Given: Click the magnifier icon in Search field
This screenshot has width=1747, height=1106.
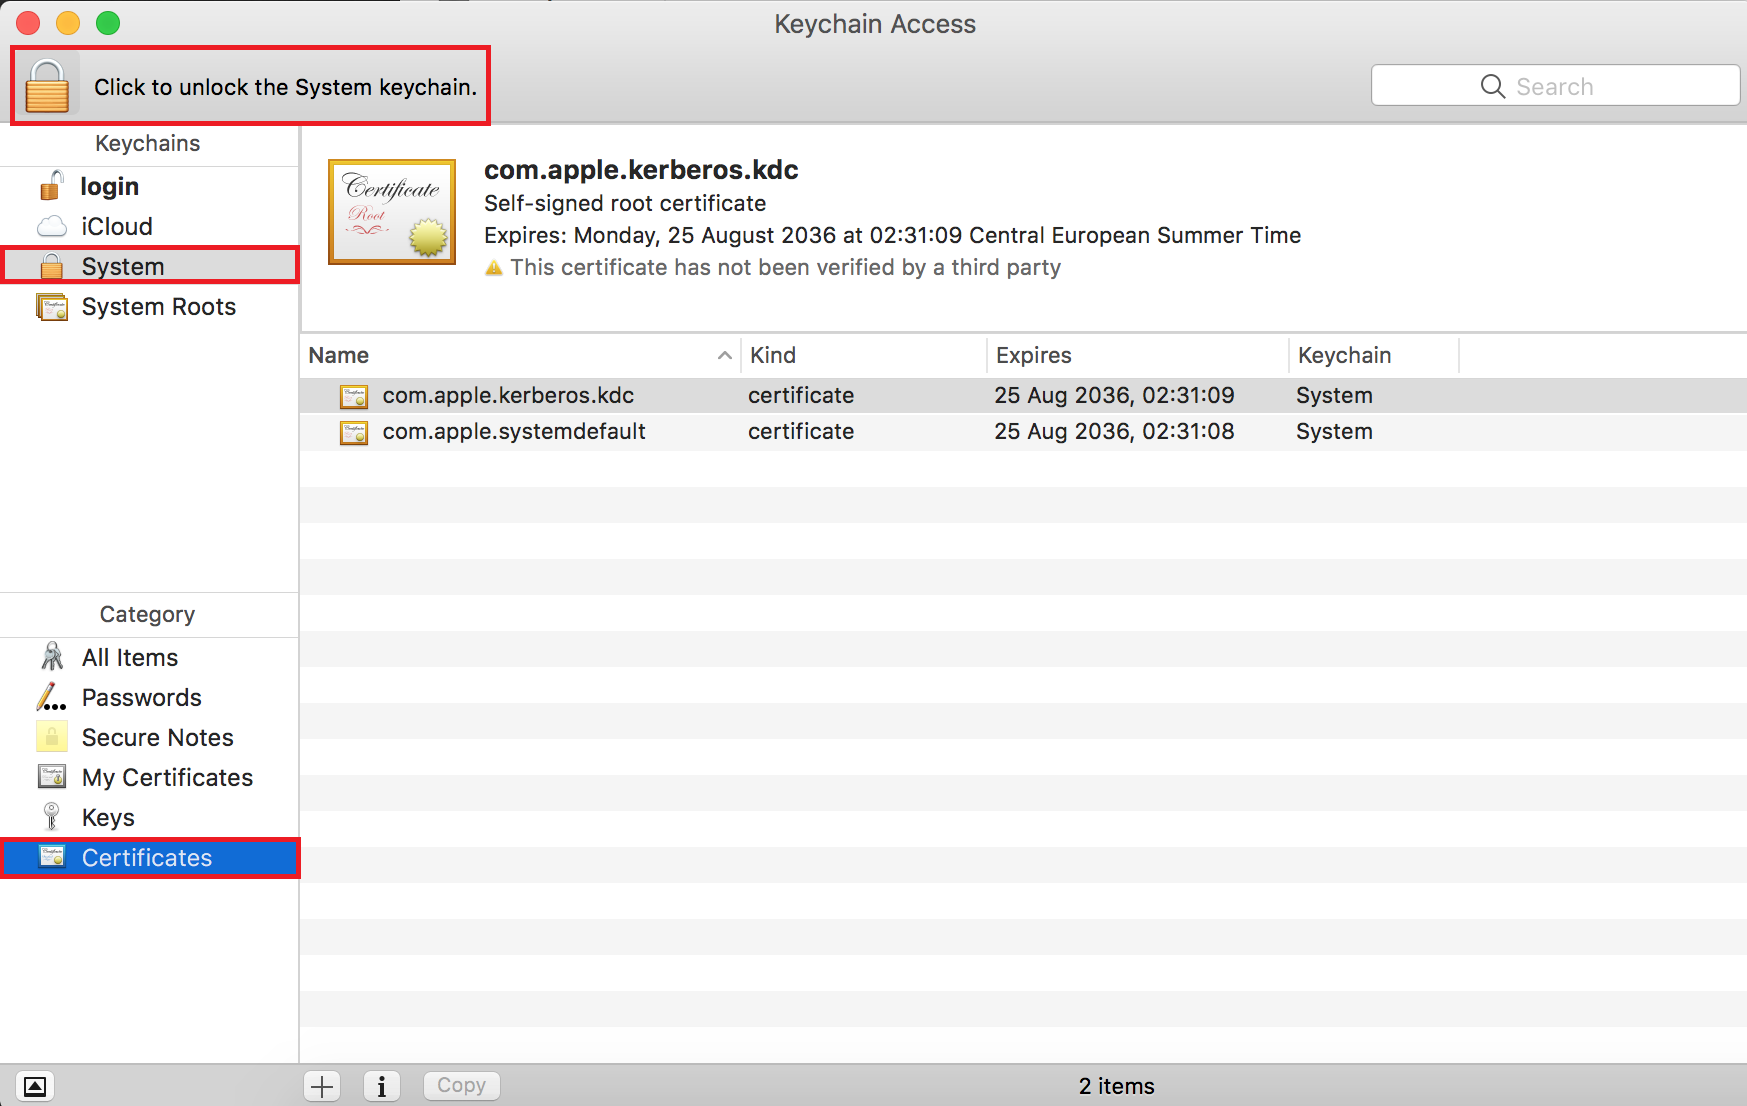Looking at the screenshot, I should (1492, 86).
